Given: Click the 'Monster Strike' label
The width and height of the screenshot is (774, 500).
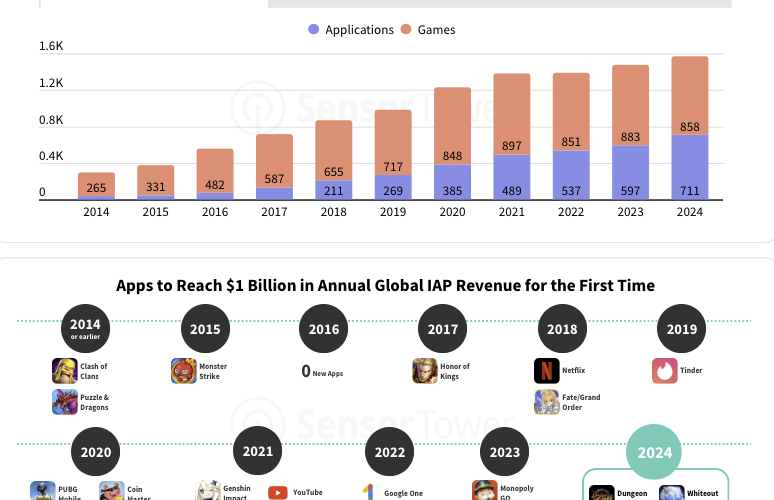Looking at the screenshot, I should [213, 371].
